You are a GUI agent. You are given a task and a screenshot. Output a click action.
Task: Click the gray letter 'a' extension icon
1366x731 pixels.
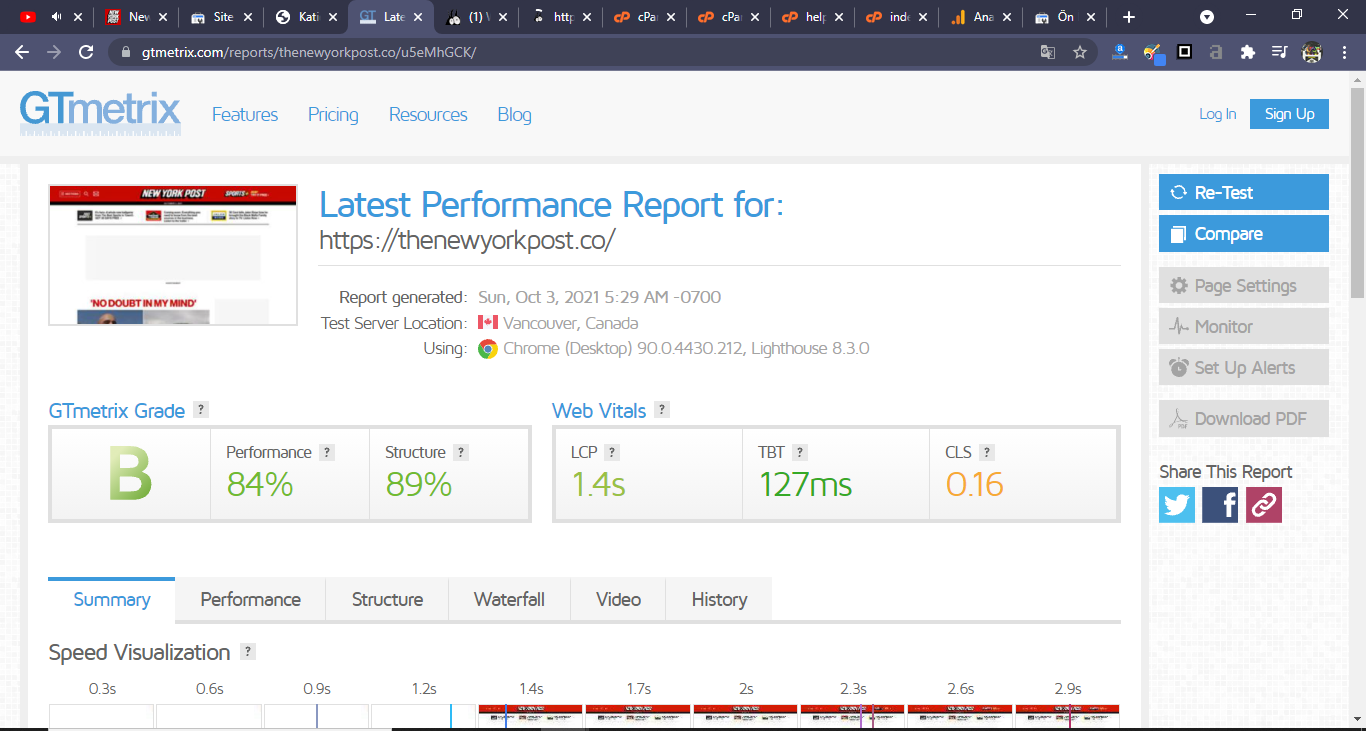(x=1215, y=52)
